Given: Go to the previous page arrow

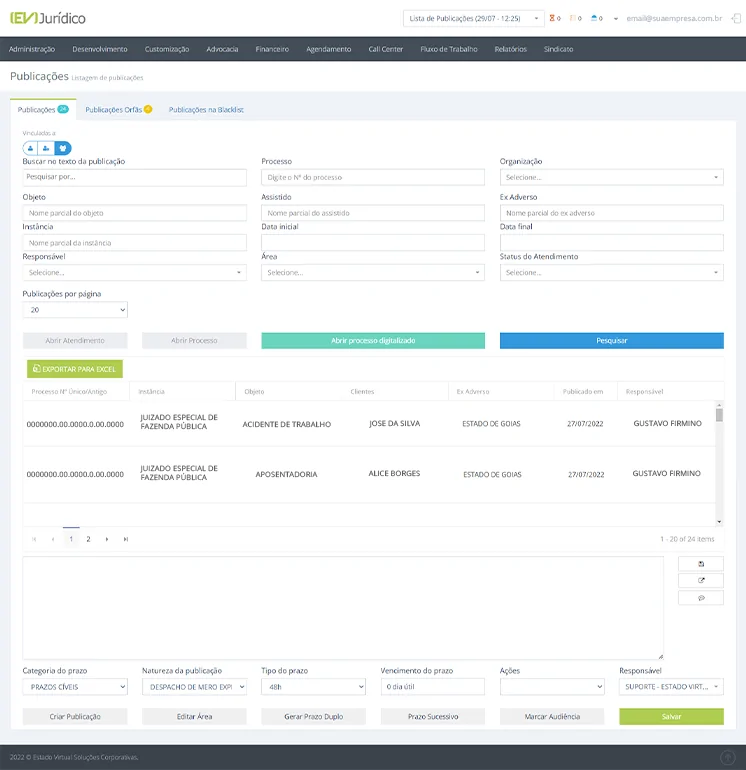Looking at the screenshot, I should click(53, 539).
